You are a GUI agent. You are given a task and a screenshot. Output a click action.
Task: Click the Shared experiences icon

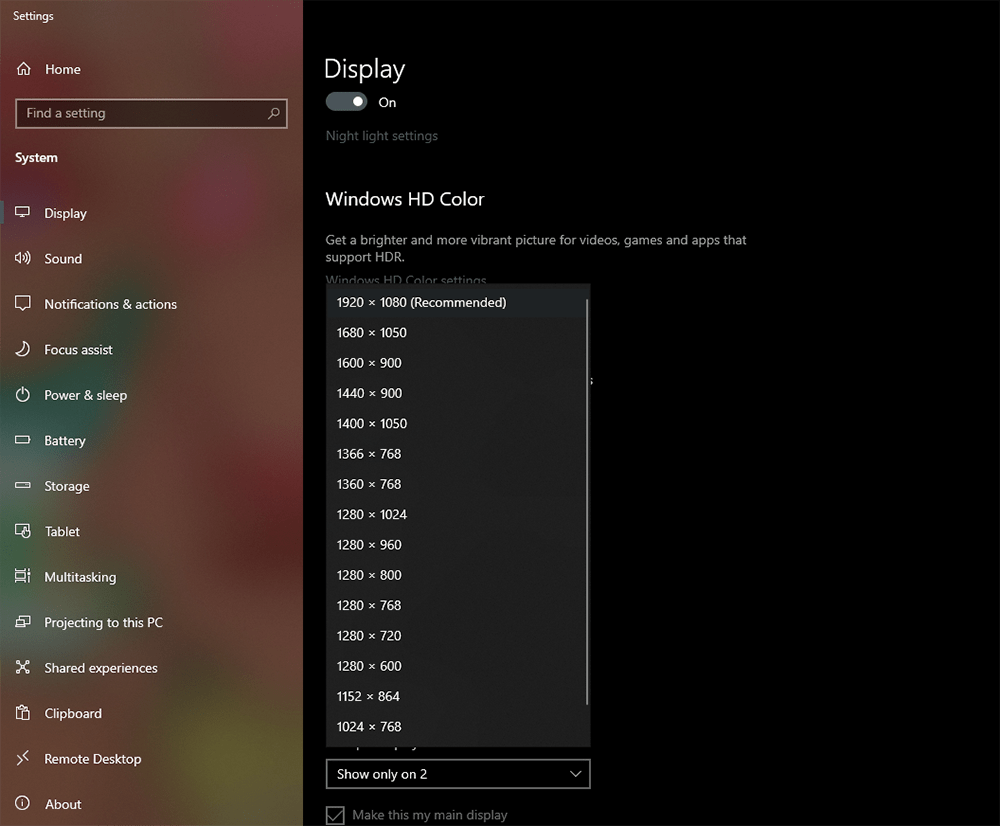pyautogui.click(x=22, y=667)
